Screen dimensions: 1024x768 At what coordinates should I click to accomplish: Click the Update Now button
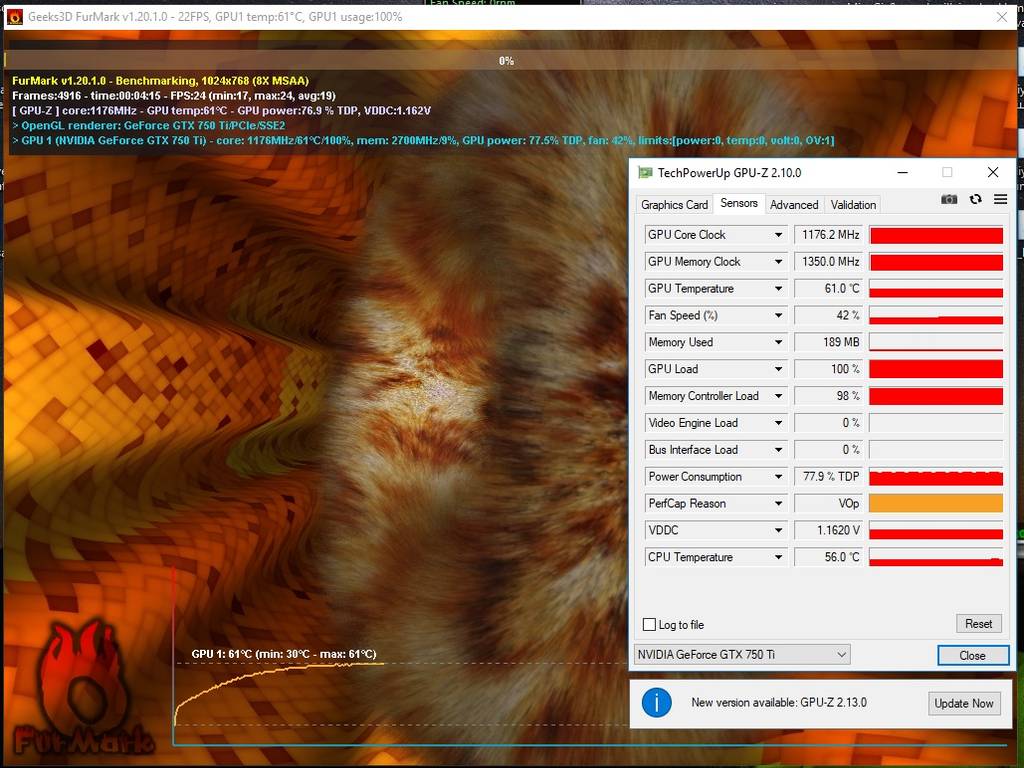(x=964, y=703)
